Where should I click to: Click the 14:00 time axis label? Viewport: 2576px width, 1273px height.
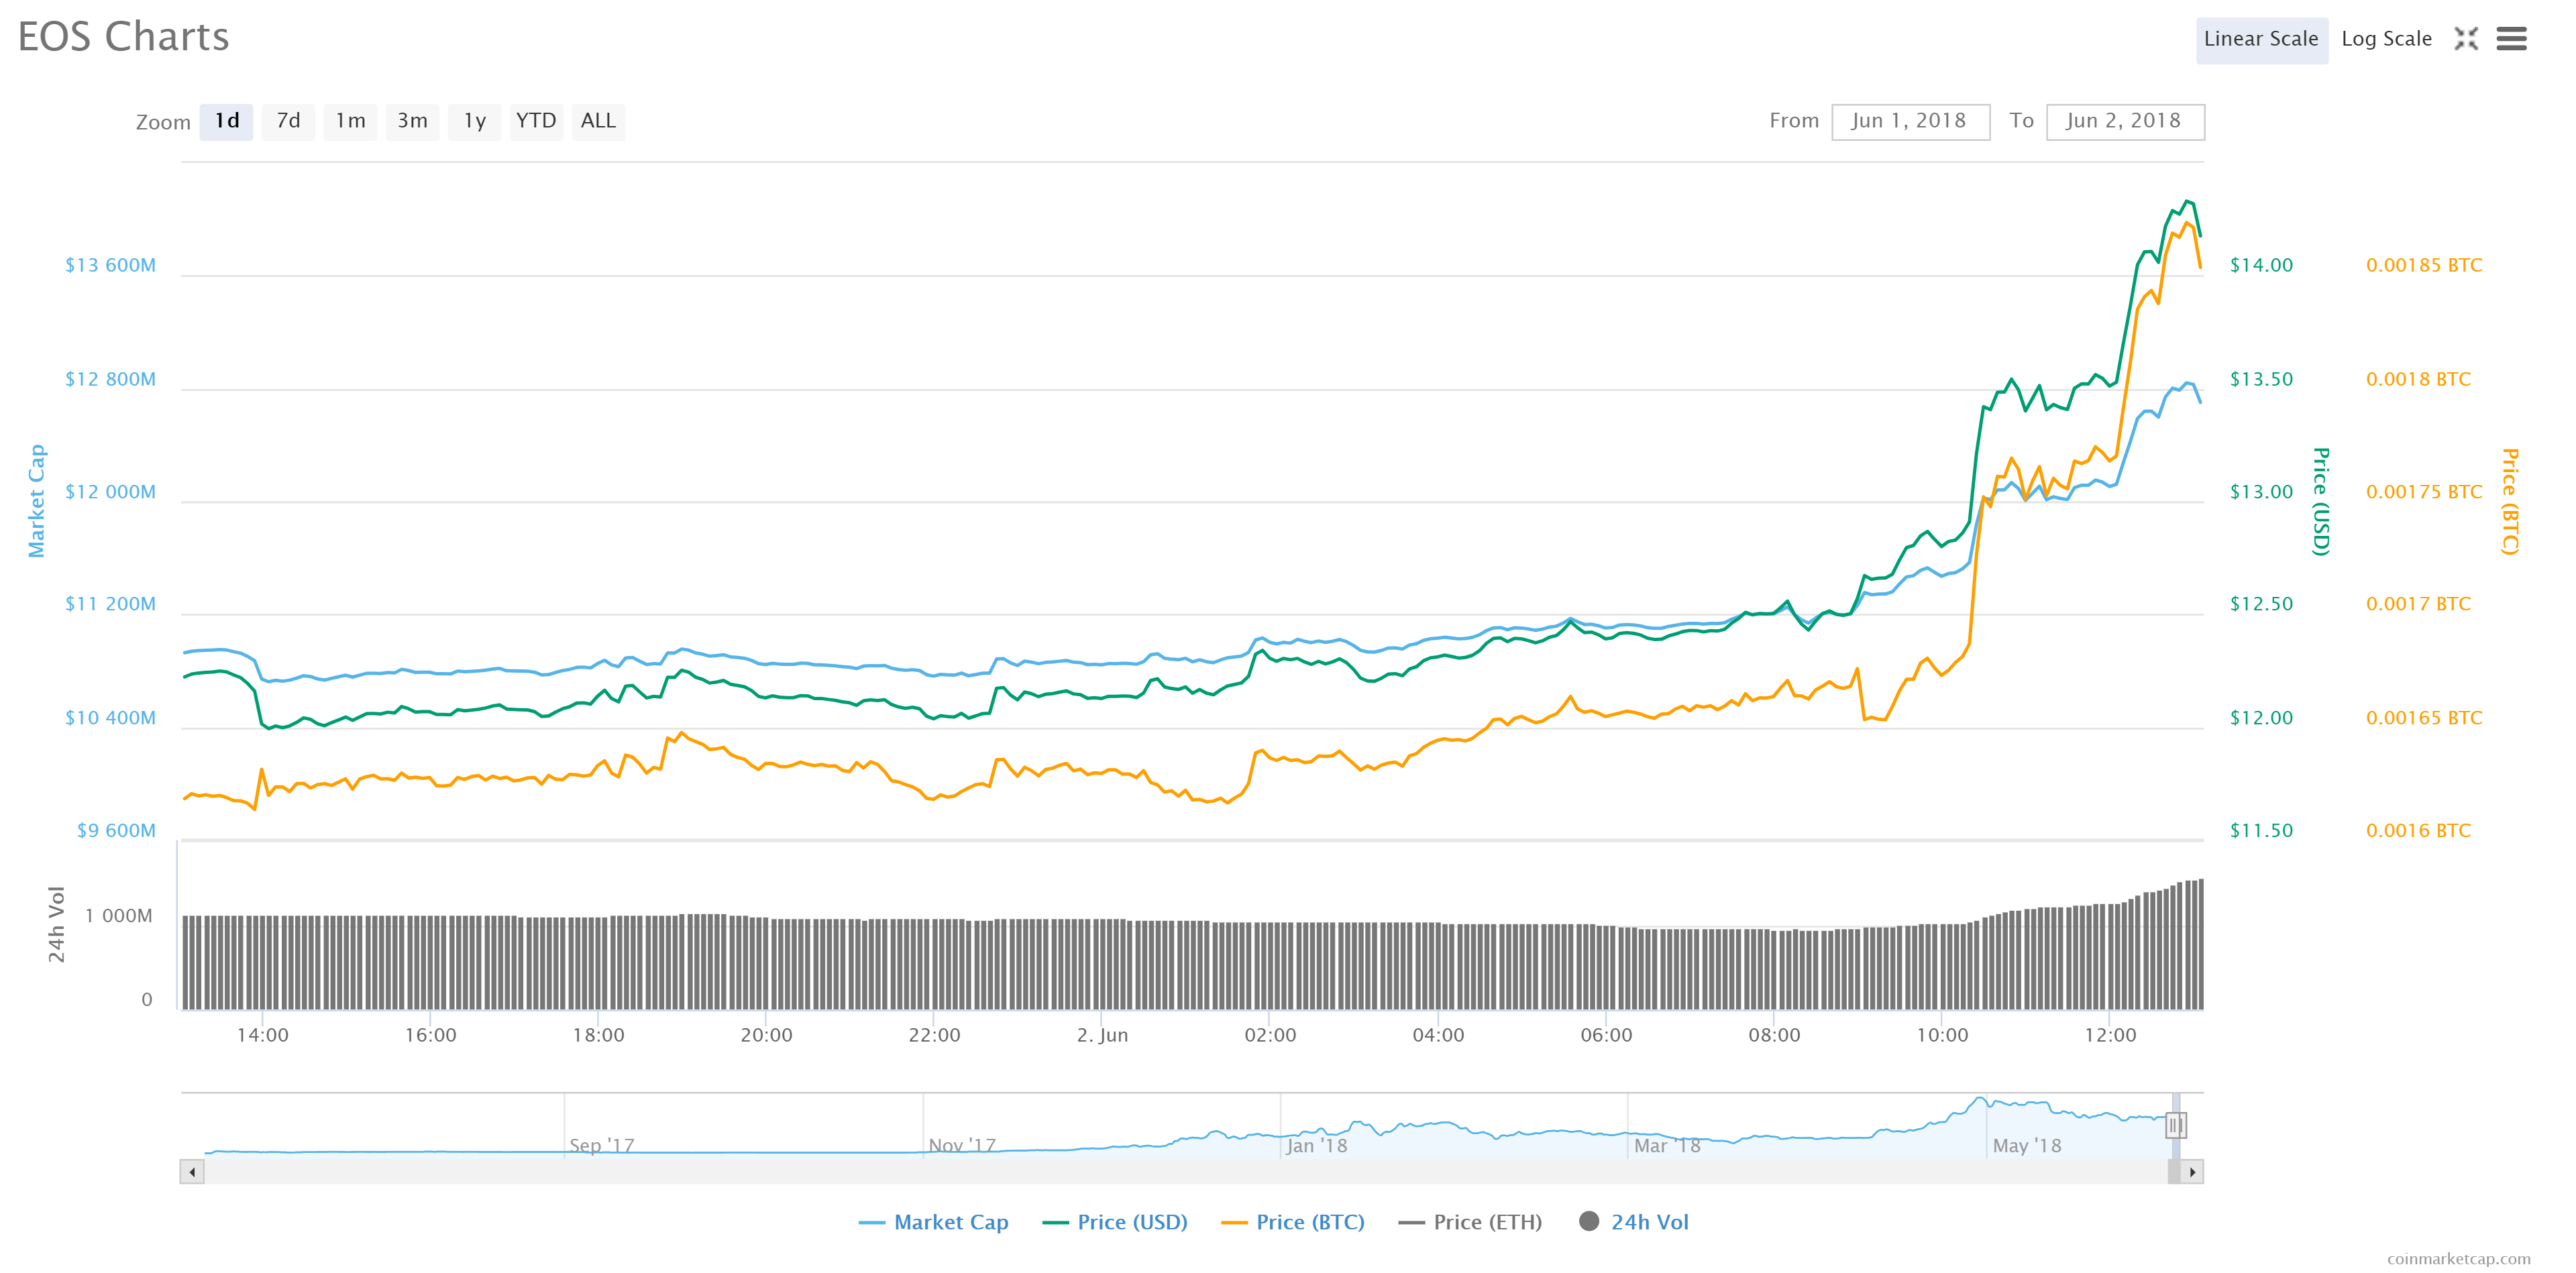click(x=262, y=1035)
